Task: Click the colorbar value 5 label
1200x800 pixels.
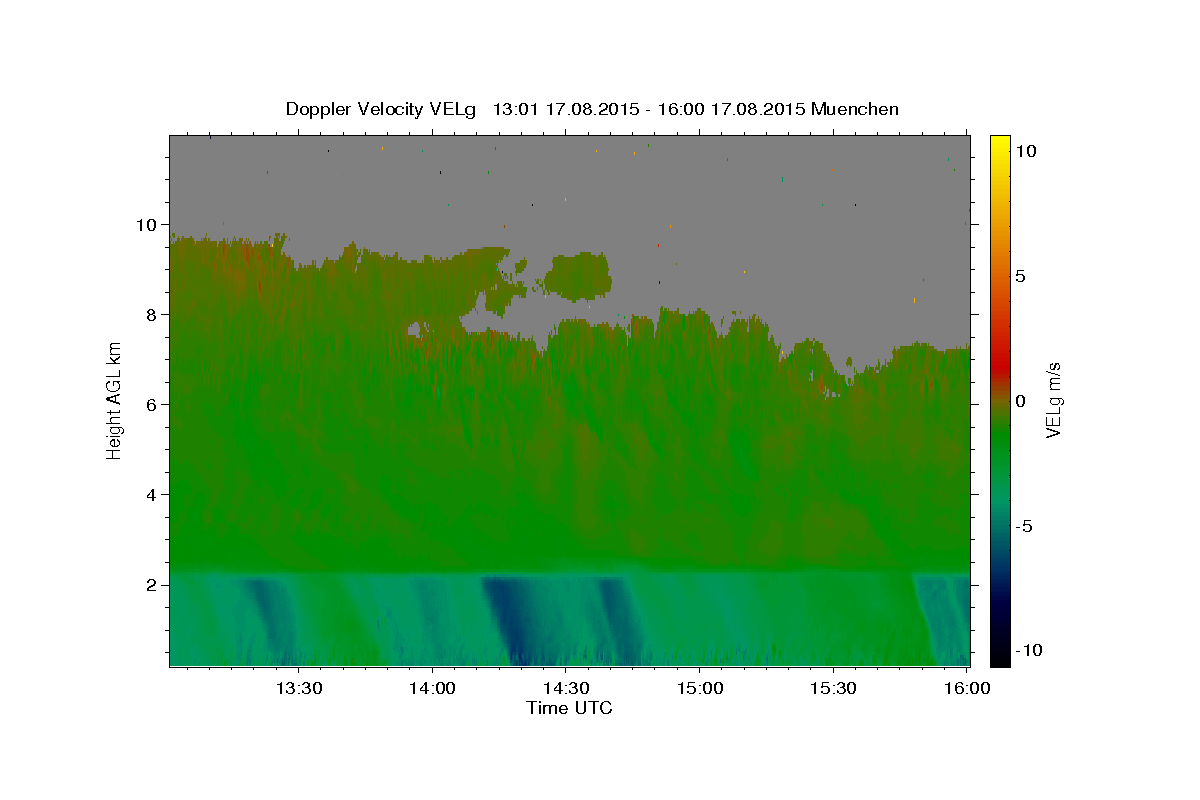Action: coord(1021,276)
